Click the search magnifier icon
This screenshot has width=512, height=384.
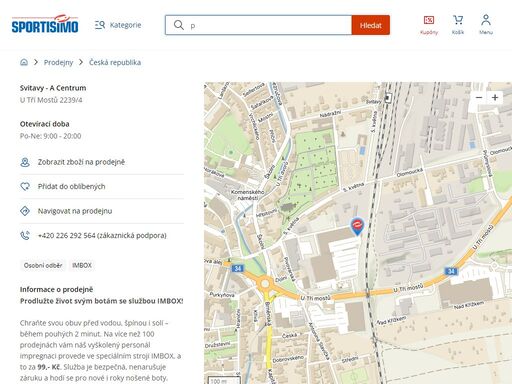tap(179, 25)
